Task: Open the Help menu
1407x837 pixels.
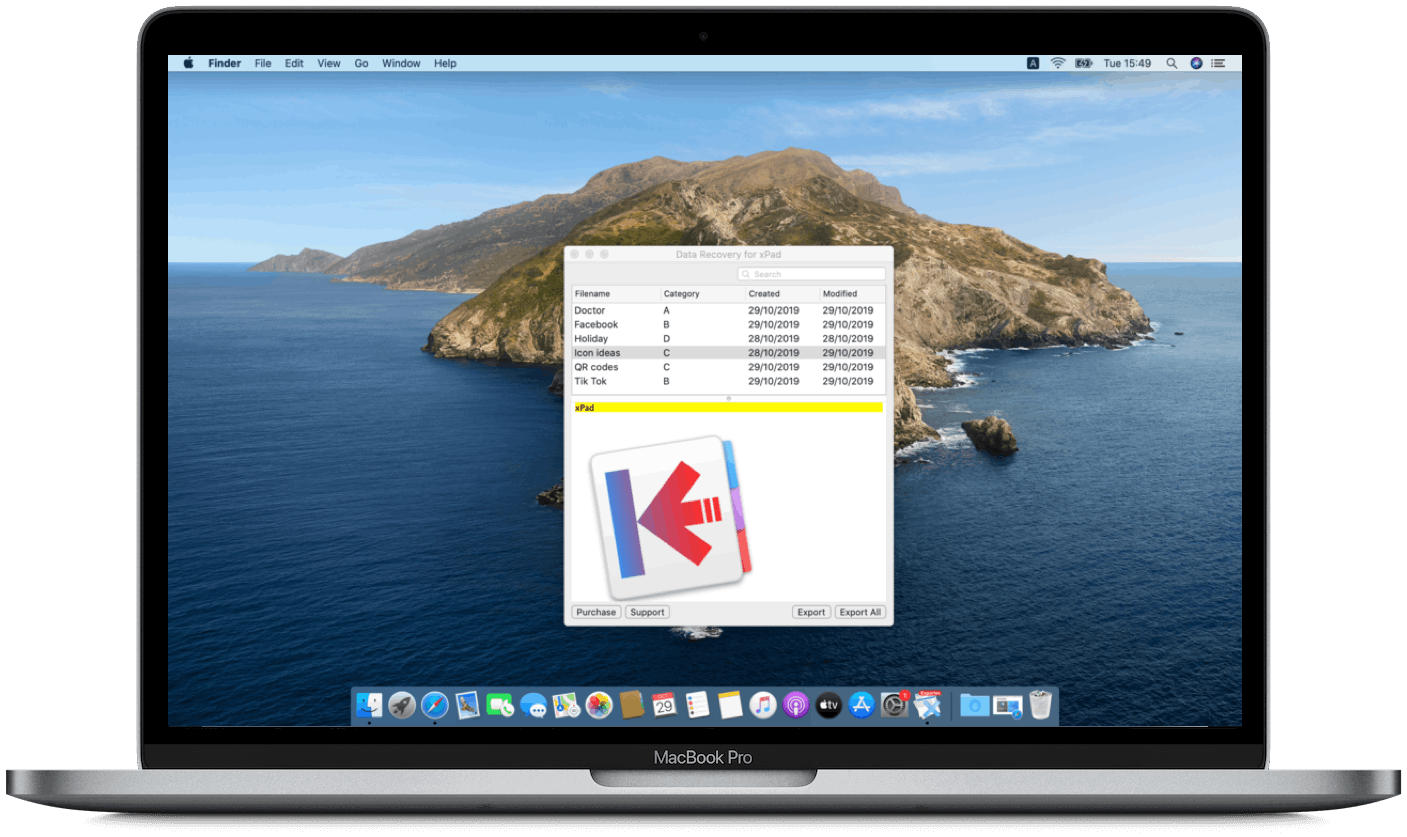Action: tap(445, 63)
